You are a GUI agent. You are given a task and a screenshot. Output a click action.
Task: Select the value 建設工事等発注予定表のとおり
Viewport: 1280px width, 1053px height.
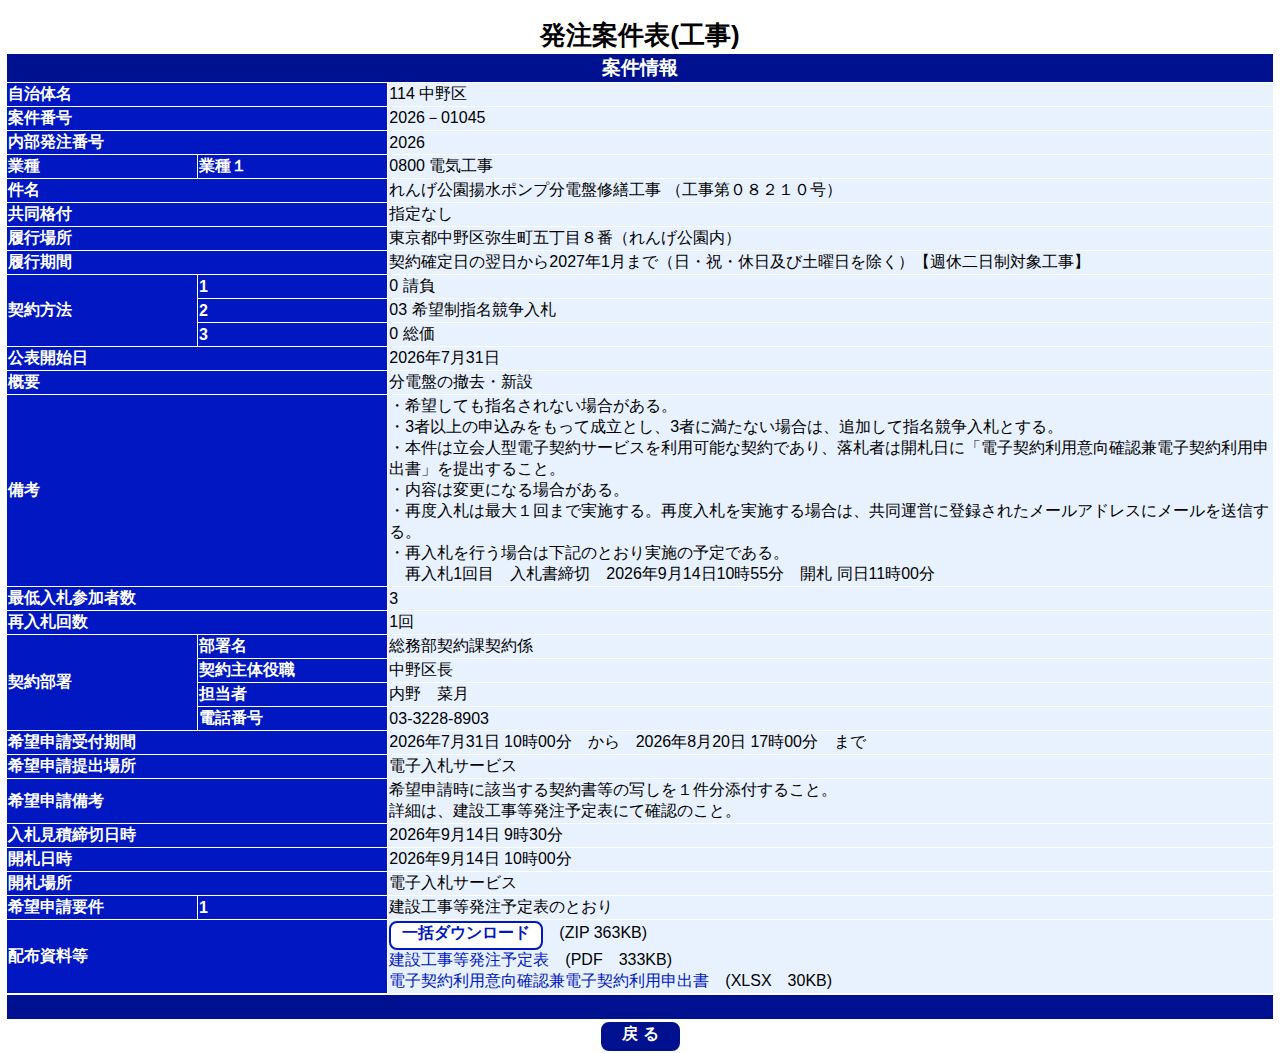[x=500, y=907]
